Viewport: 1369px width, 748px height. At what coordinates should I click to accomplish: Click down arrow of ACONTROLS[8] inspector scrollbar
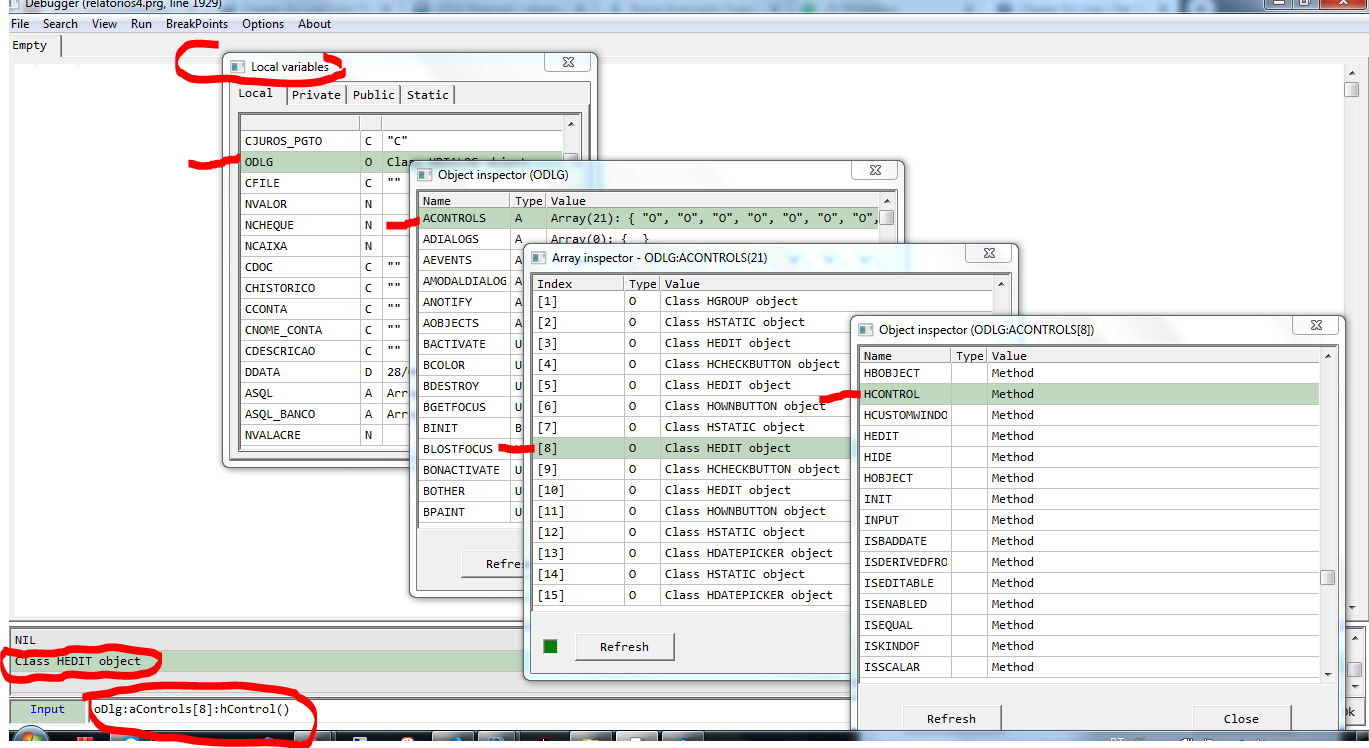coord(1327,673)
